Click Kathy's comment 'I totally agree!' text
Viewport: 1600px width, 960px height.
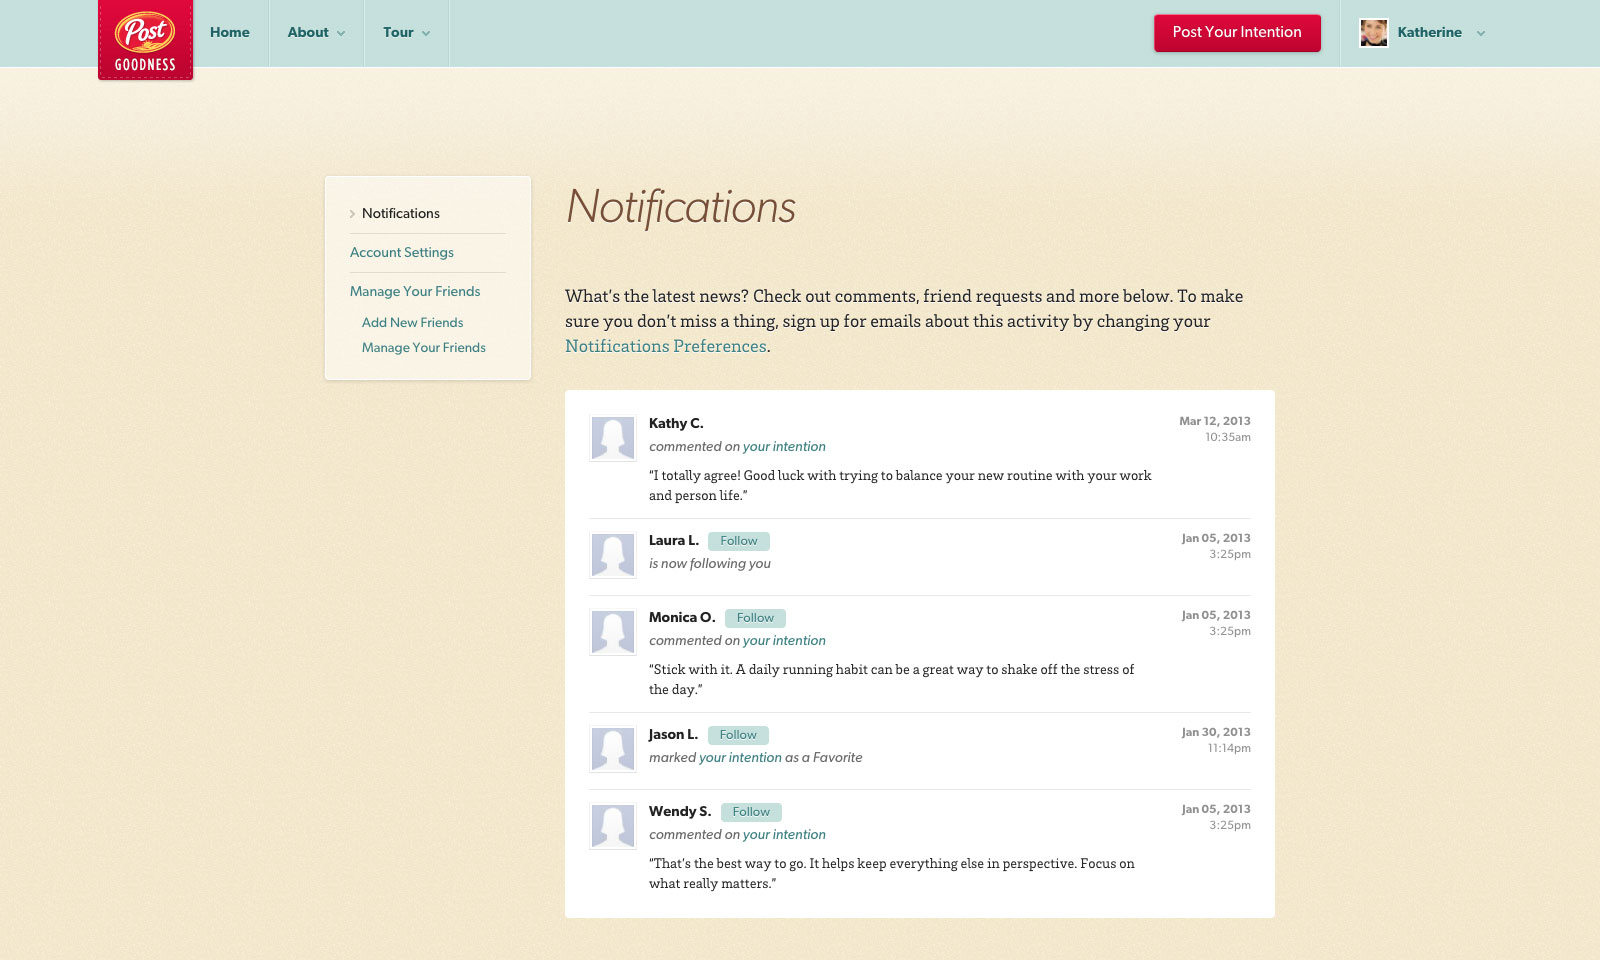[x=900, y=485]
